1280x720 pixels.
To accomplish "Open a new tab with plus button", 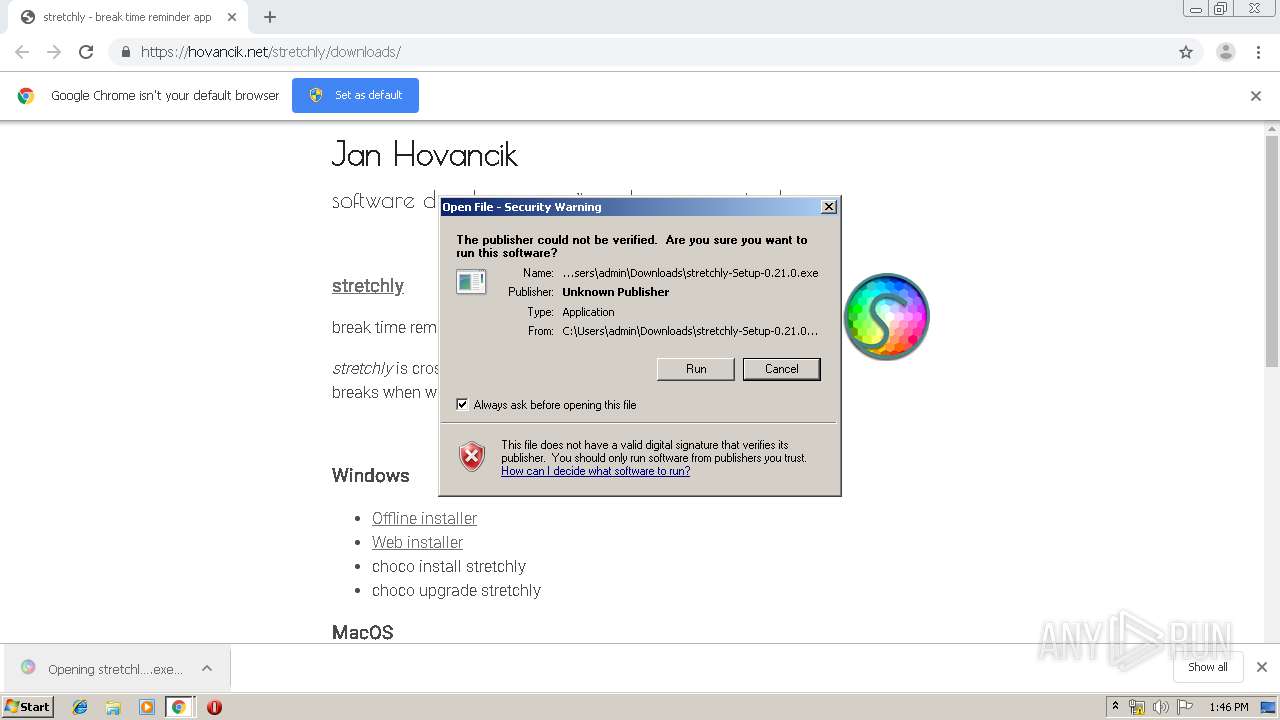I will click(x=270, y=17).
